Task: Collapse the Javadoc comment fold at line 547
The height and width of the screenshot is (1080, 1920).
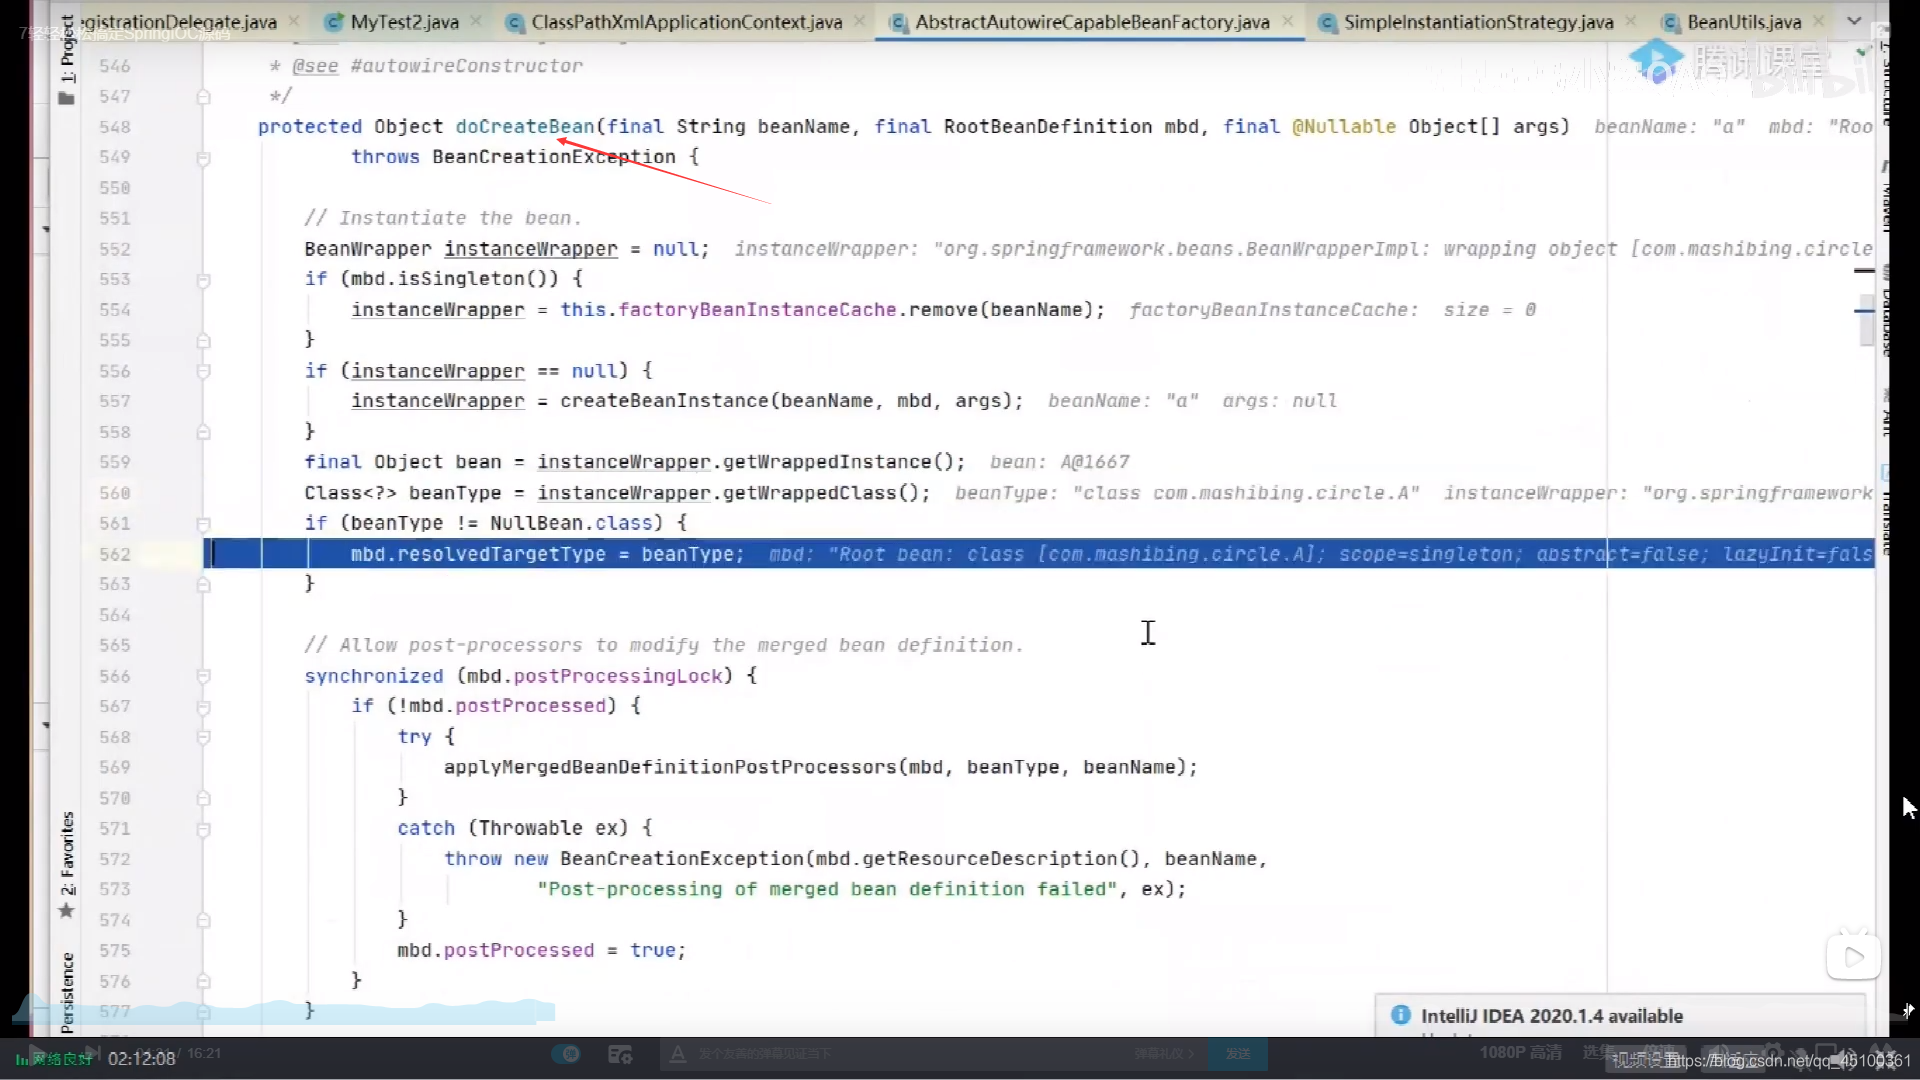Action: pyautogui.click(x=203, y=97)
